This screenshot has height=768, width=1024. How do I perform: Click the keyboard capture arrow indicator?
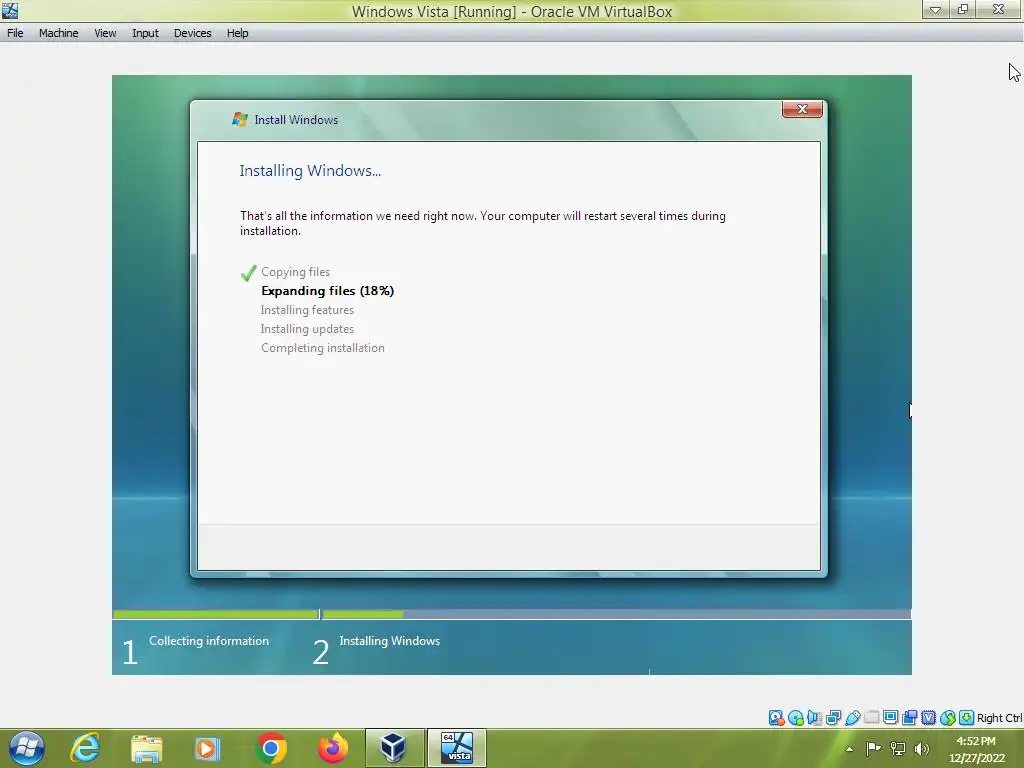click(967, 718)
